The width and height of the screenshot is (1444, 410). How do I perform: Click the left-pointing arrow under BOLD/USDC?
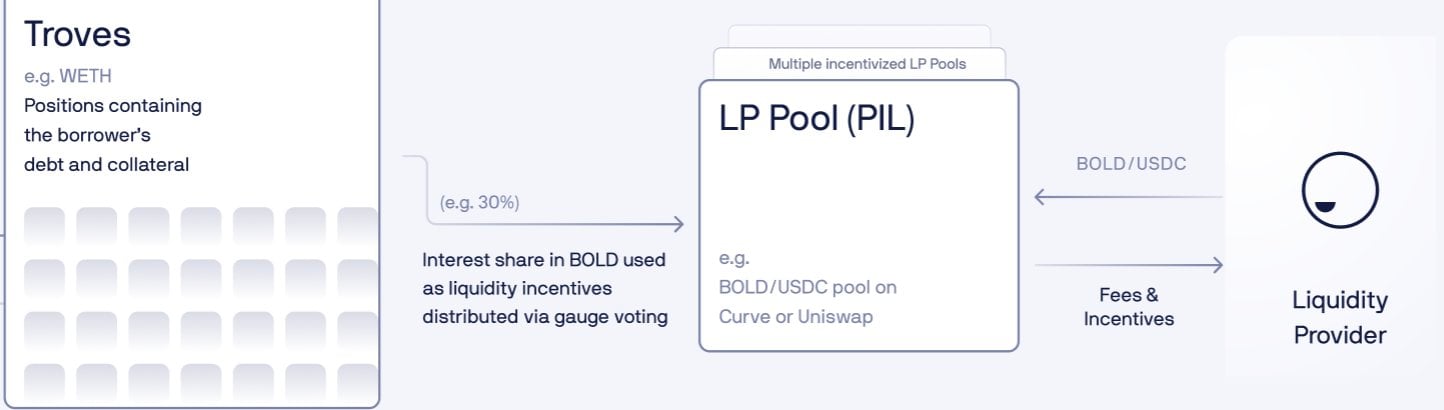click(1128, 197)
